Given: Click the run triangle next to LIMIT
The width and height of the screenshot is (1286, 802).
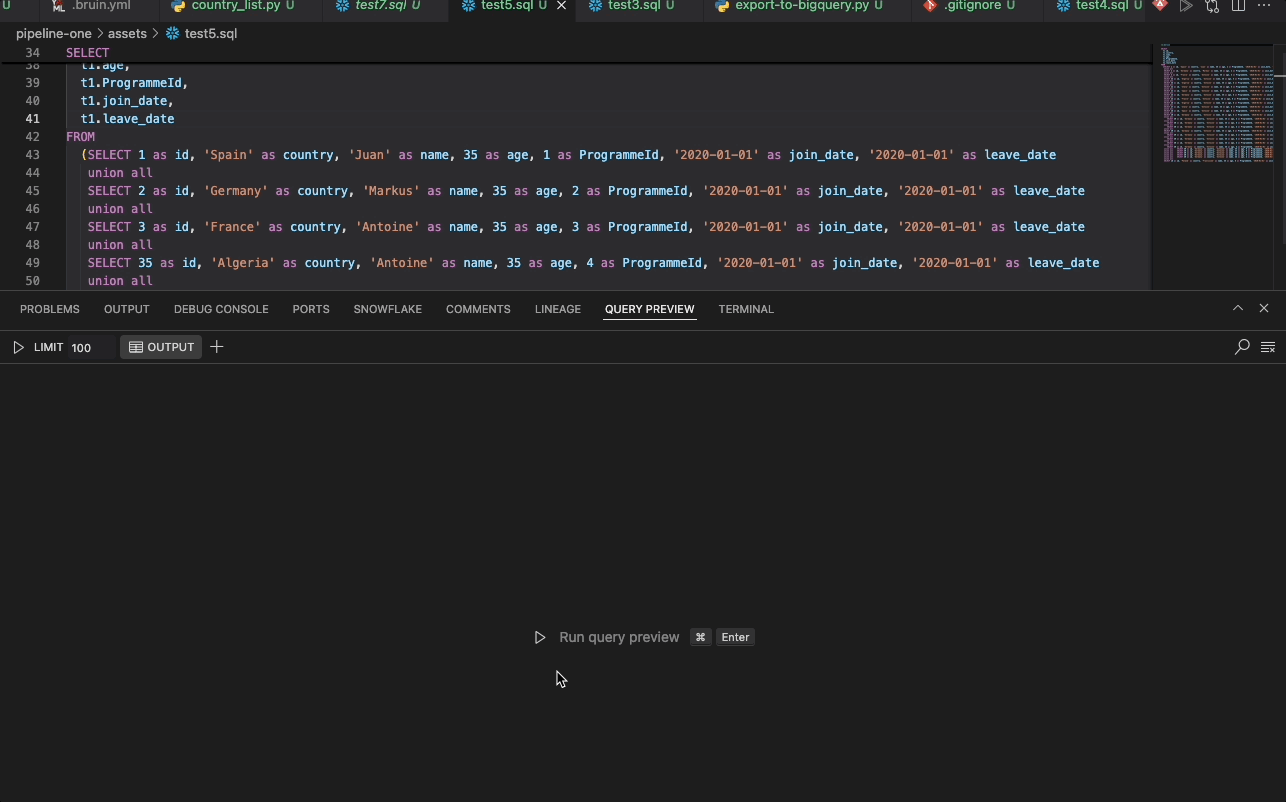Looking at the screenshot, I should point(18,347).
